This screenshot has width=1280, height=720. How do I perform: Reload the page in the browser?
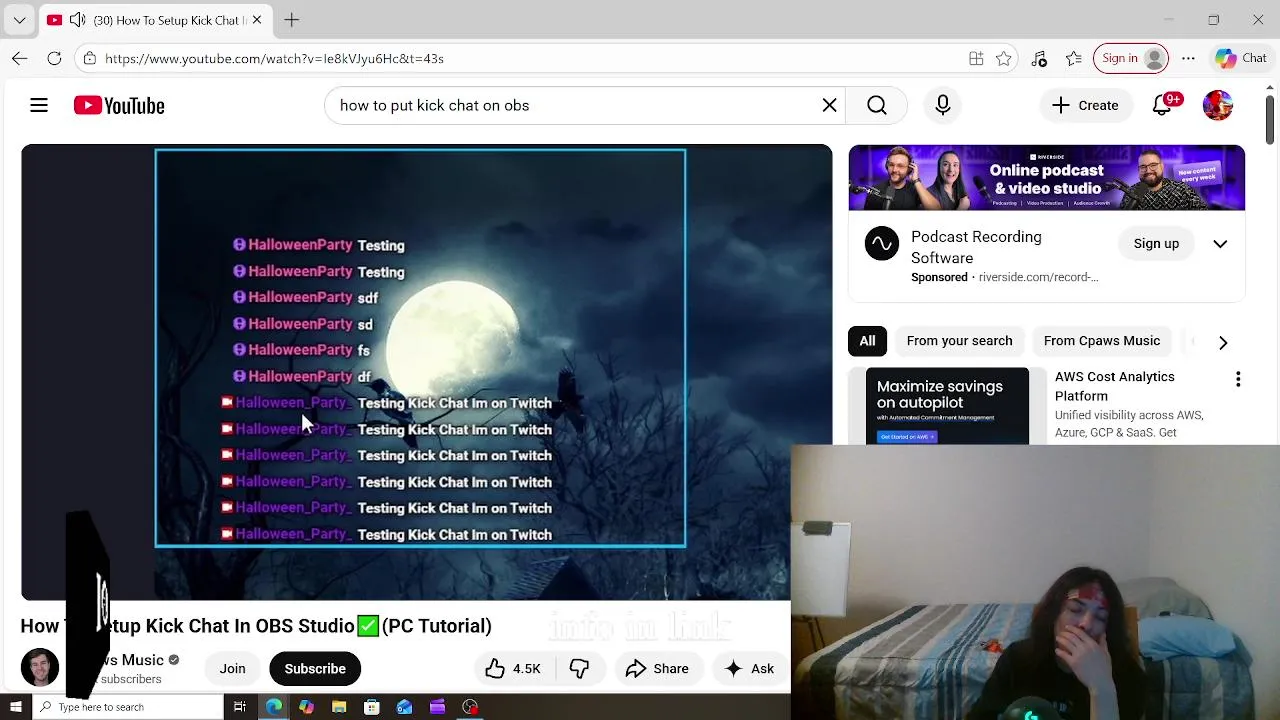54,58
